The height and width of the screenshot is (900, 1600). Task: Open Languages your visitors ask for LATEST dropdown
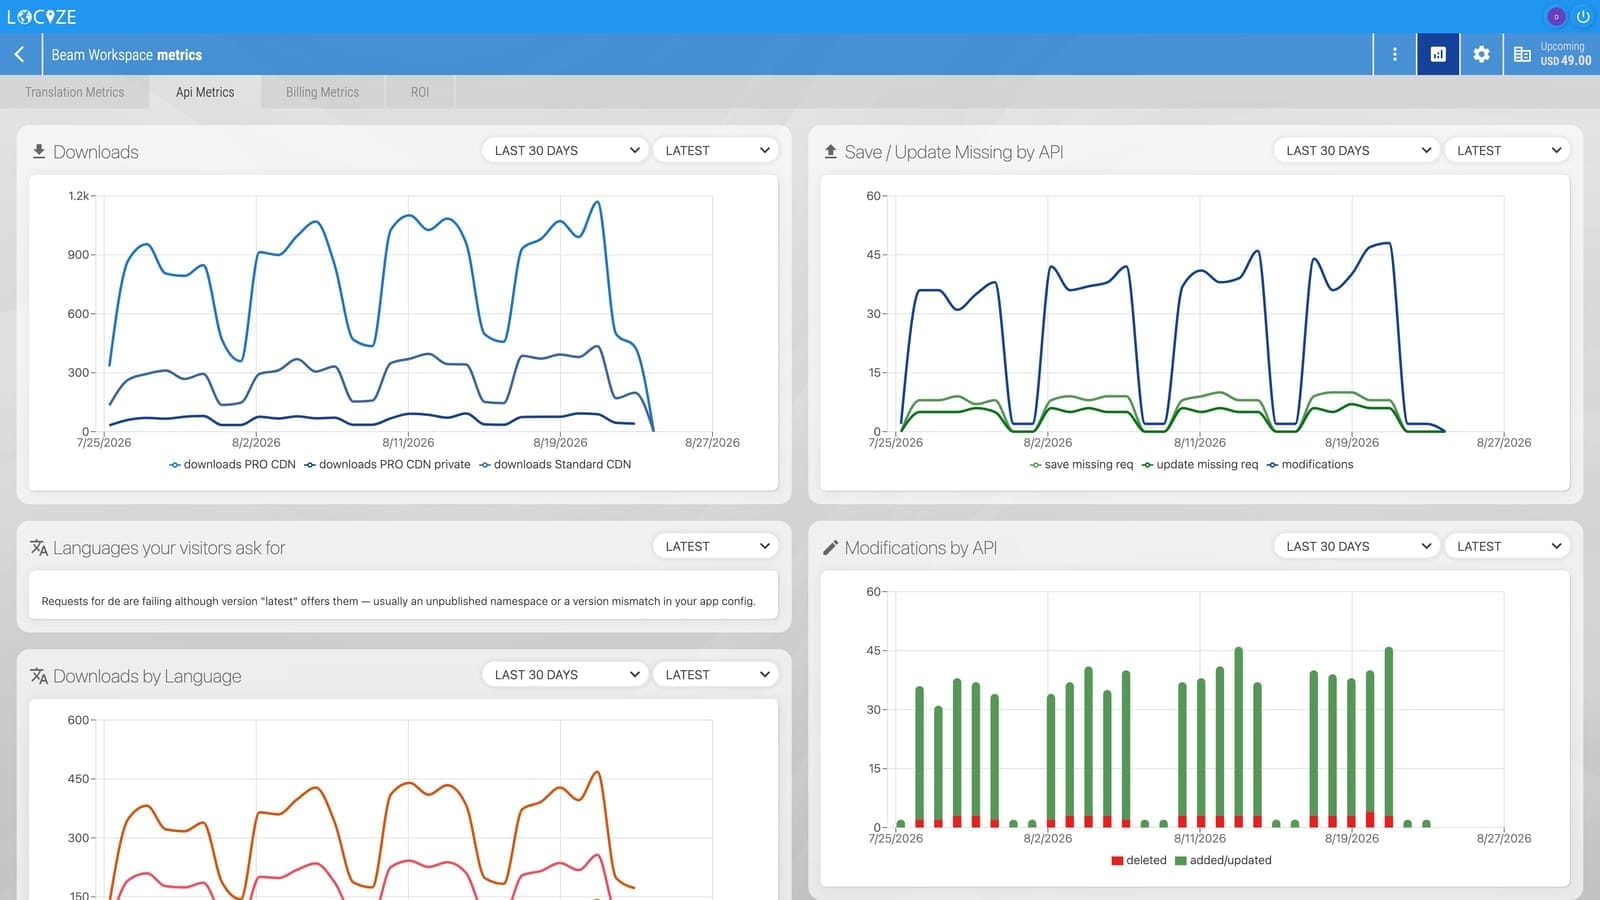[x=716, y=547]
